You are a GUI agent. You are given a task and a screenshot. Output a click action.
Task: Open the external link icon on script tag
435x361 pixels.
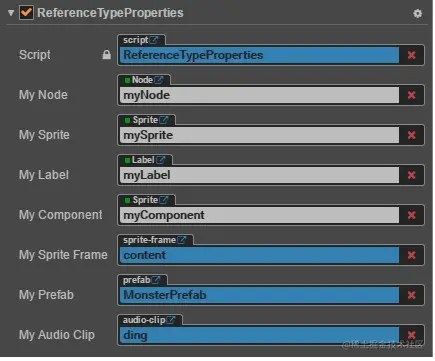coord(154,40)
